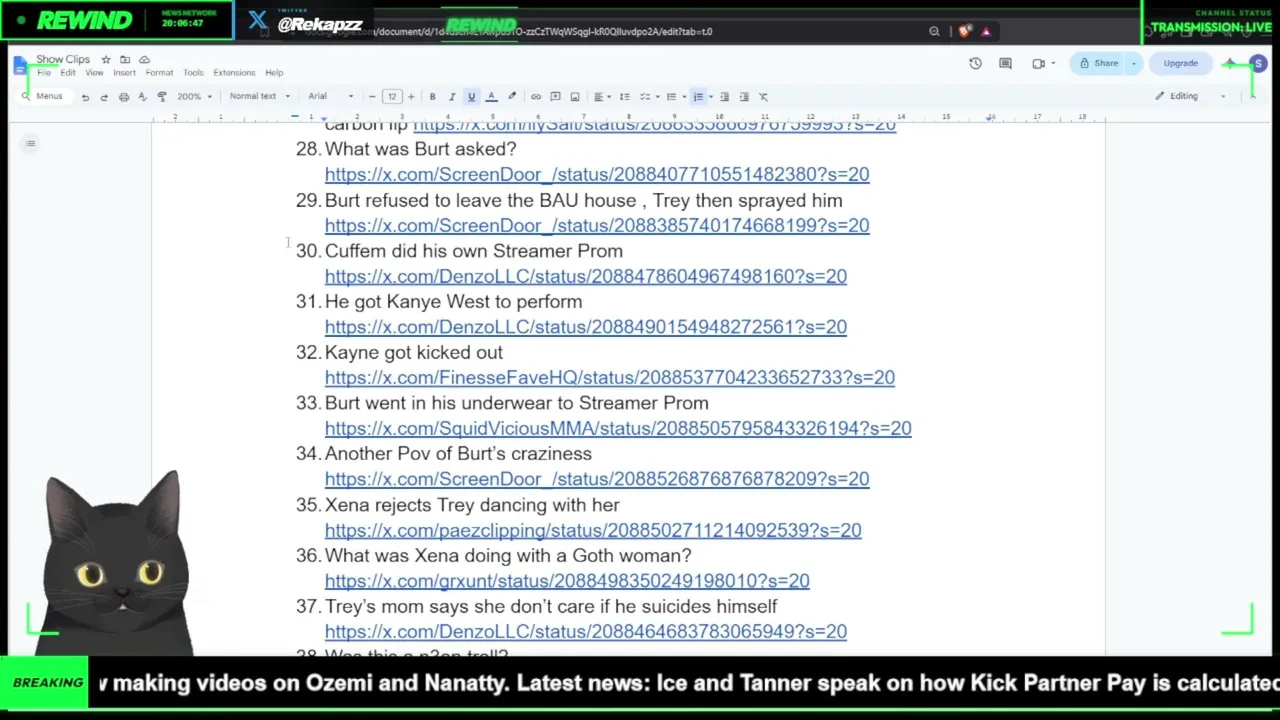Check the cloud save status icon
The width and height of the screenshot is (1280, 720).
pos(144,60)
